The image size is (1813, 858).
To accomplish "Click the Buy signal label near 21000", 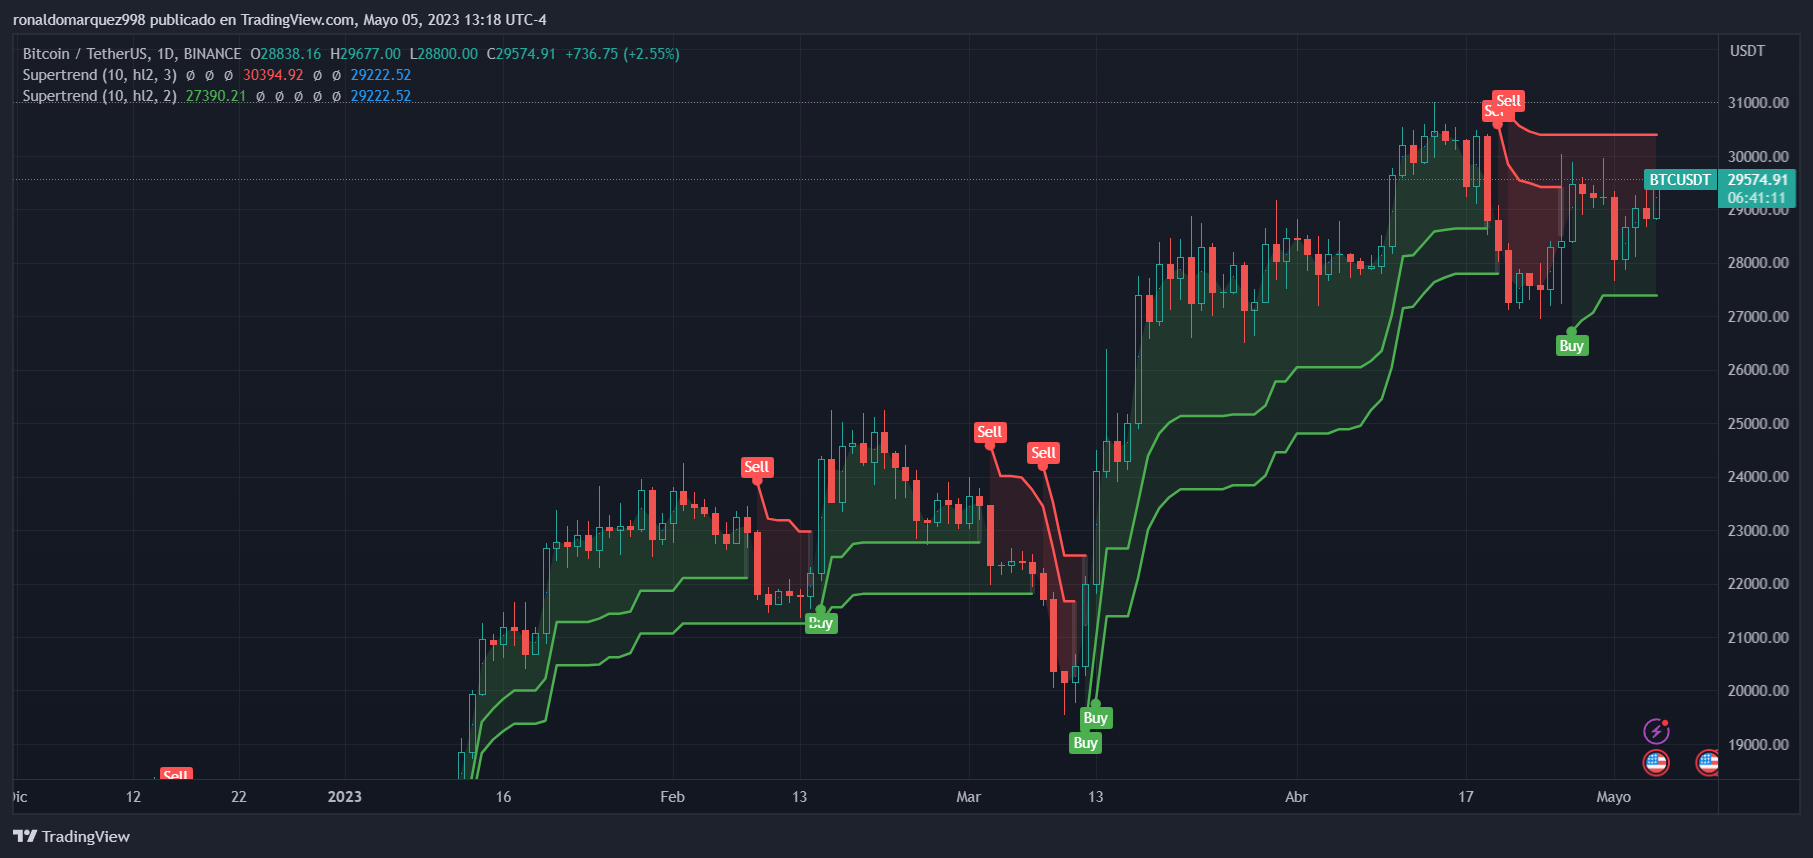I will (821, 623).
